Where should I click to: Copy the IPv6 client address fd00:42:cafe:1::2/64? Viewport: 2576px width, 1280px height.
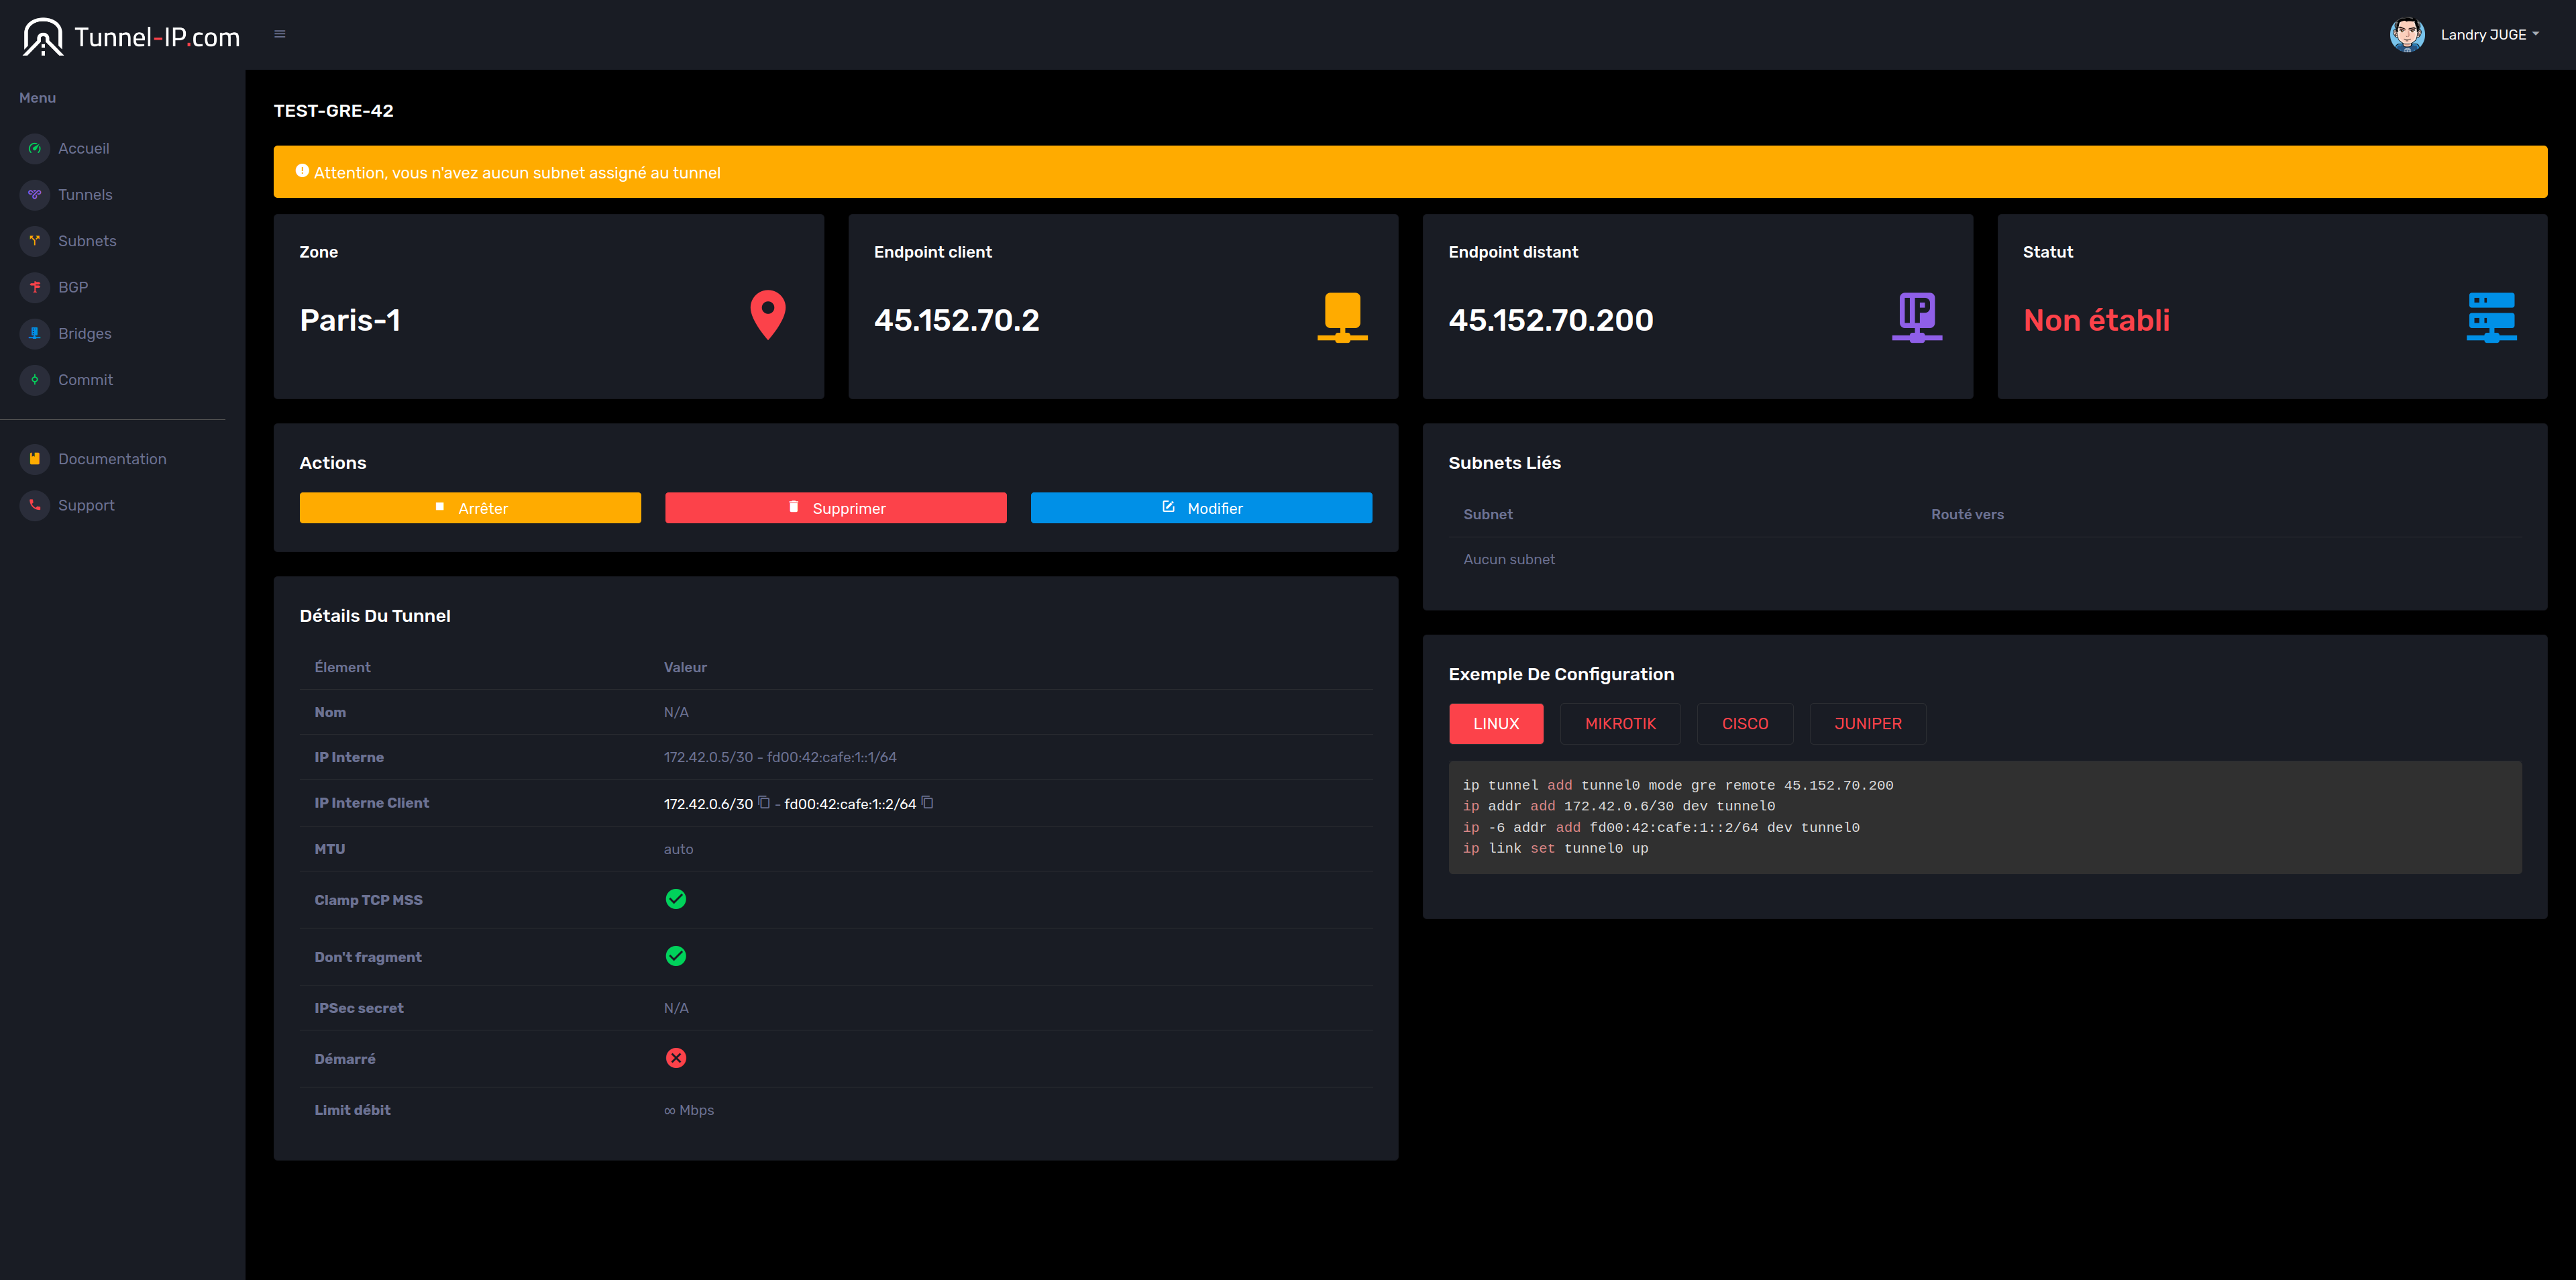tap(927, 802)
